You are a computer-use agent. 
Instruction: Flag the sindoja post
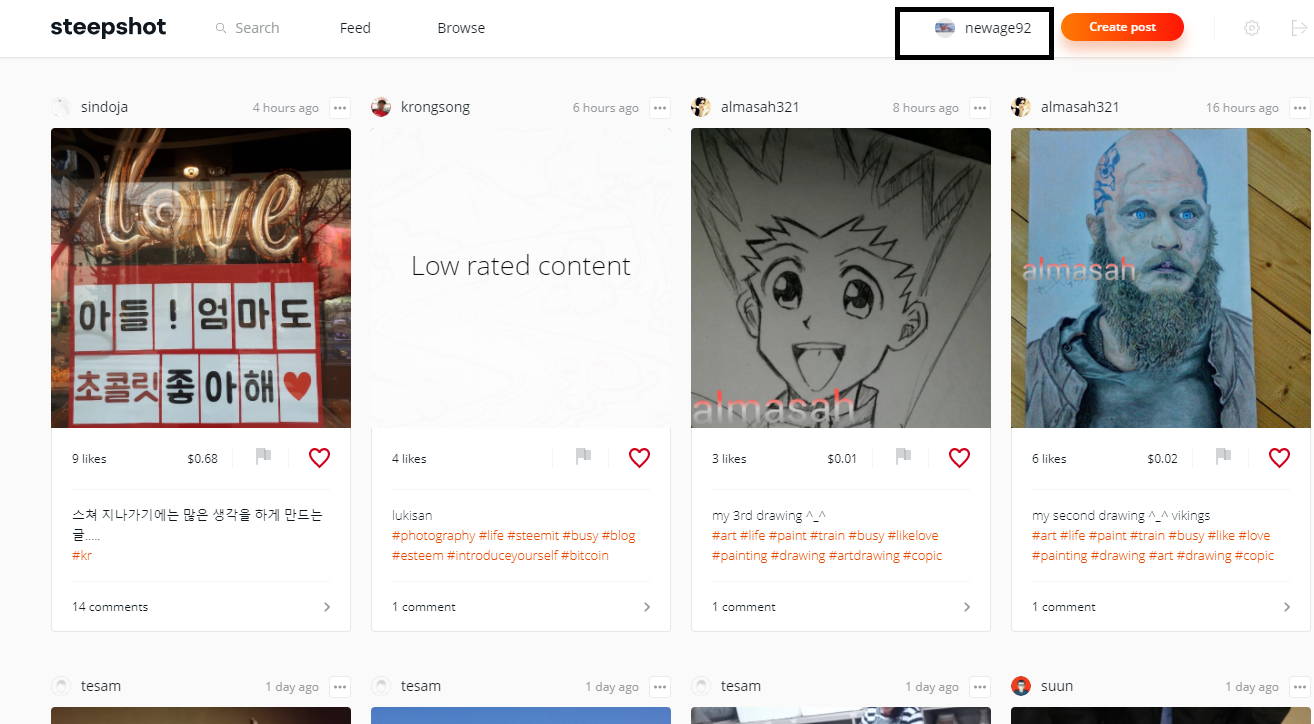(263, 457)
